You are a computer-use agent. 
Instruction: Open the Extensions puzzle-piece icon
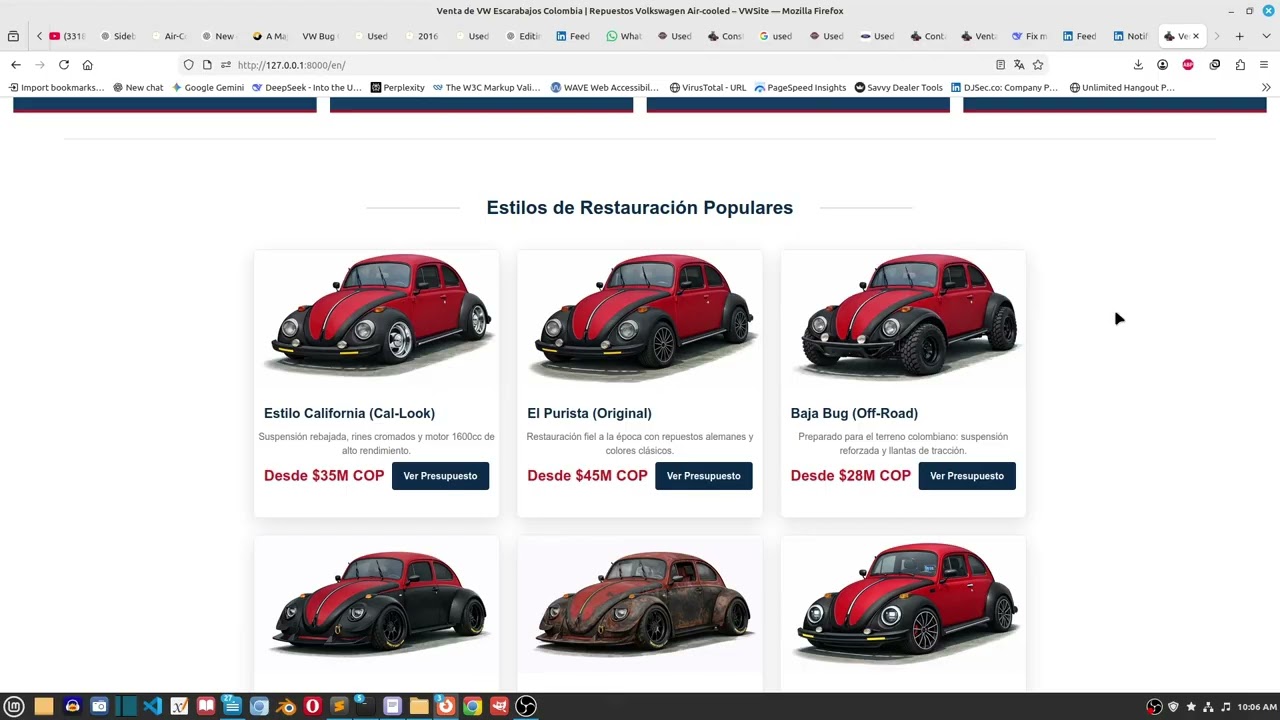pyautogui.click(x=1240, y=65)
